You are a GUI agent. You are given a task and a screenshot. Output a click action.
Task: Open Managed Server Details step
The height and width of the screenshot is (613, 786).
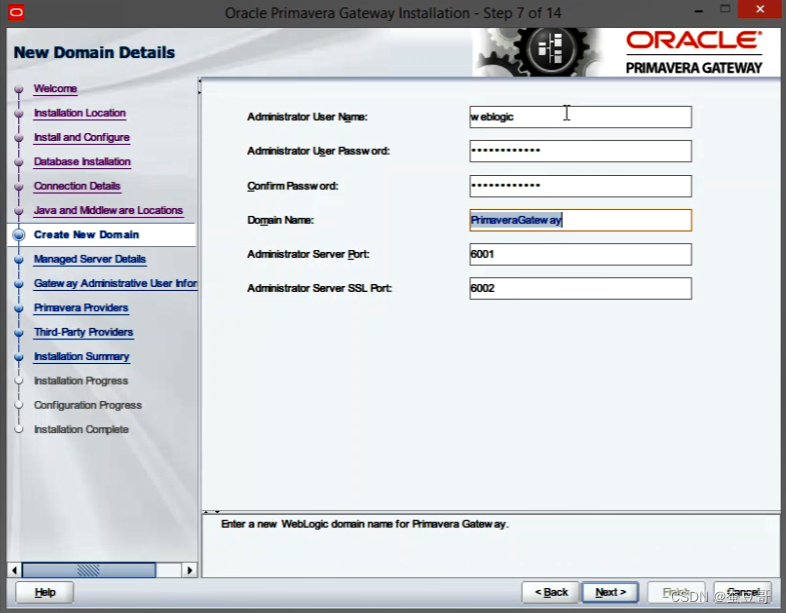point(90,259)
